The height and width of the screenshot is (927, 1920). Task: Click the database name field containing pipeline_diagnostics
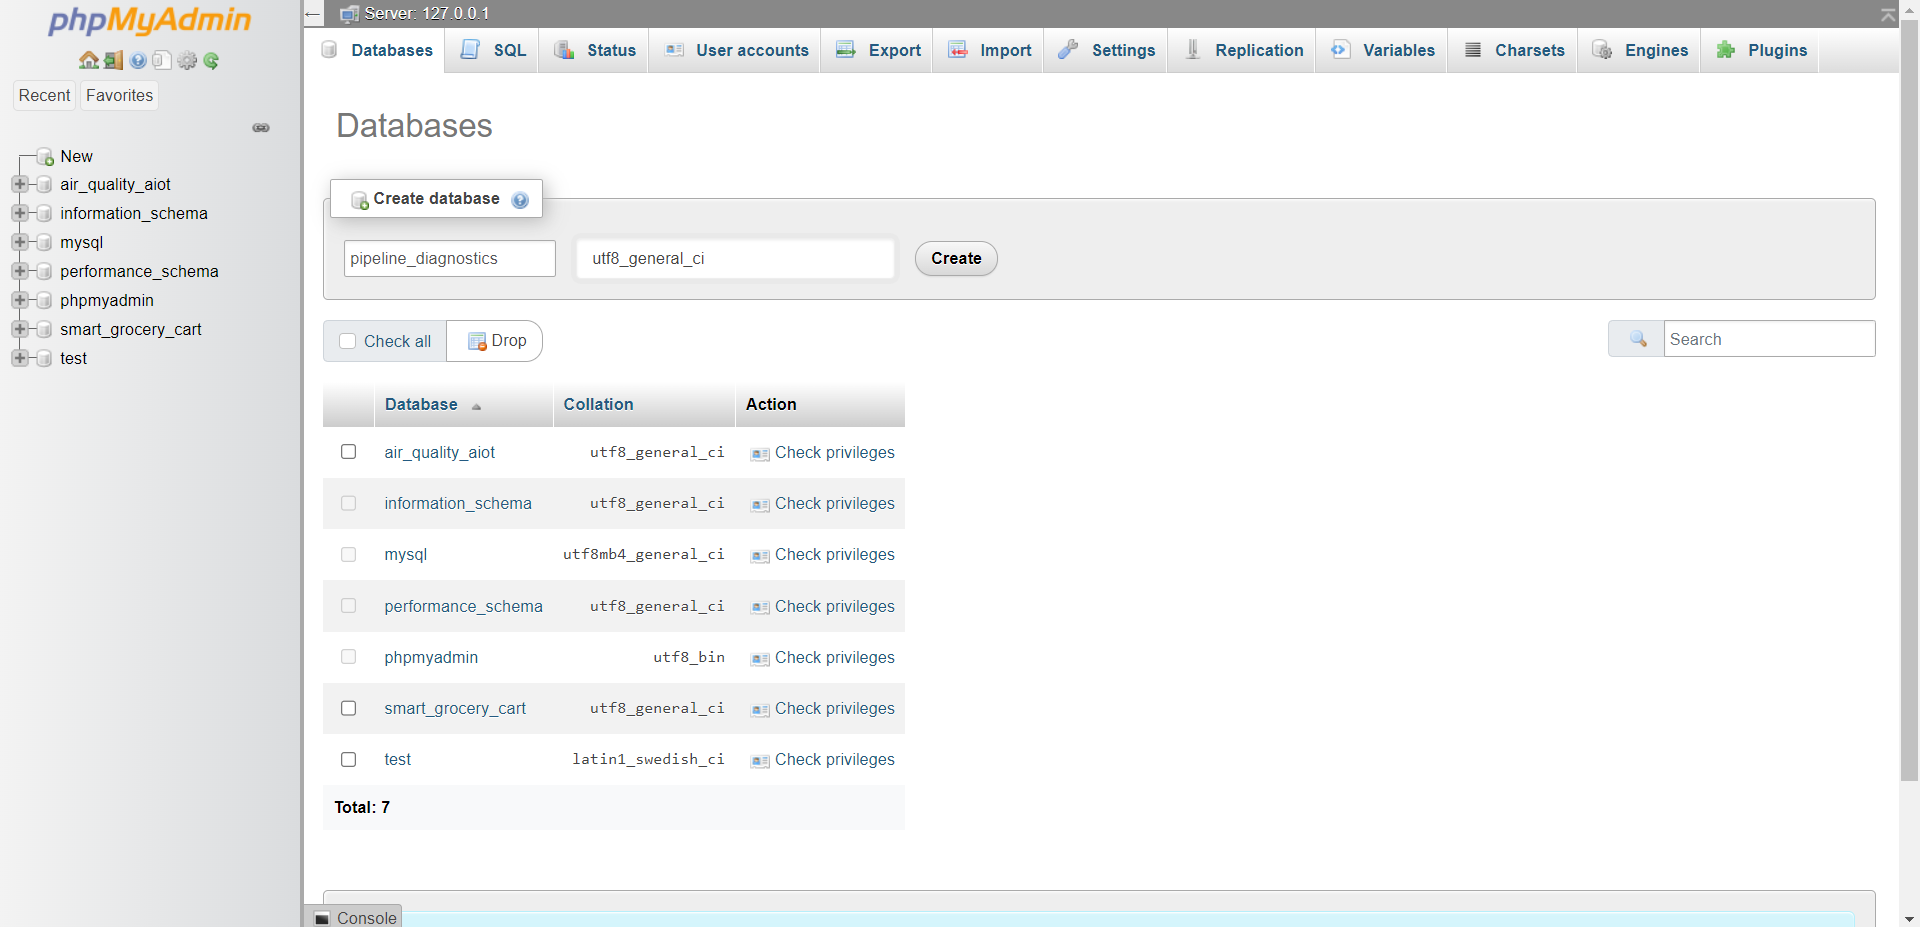tap(450, 258)
